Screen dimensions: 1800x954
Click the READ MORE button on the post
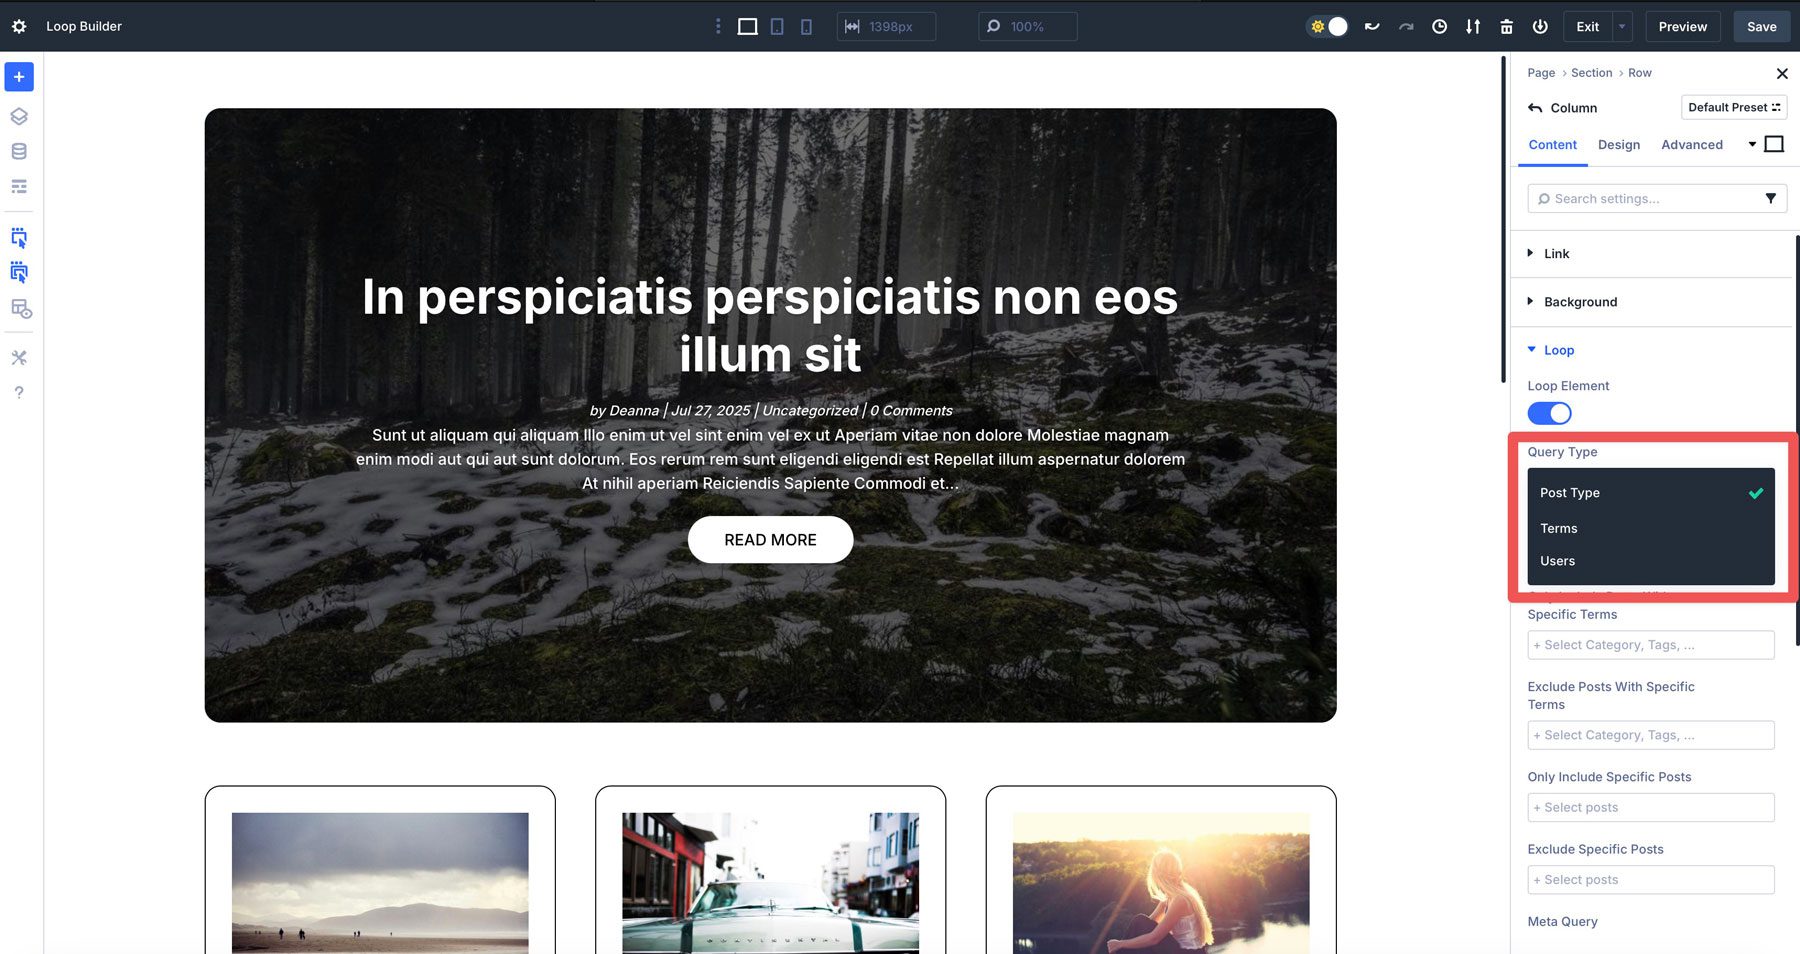pos(770,539)
